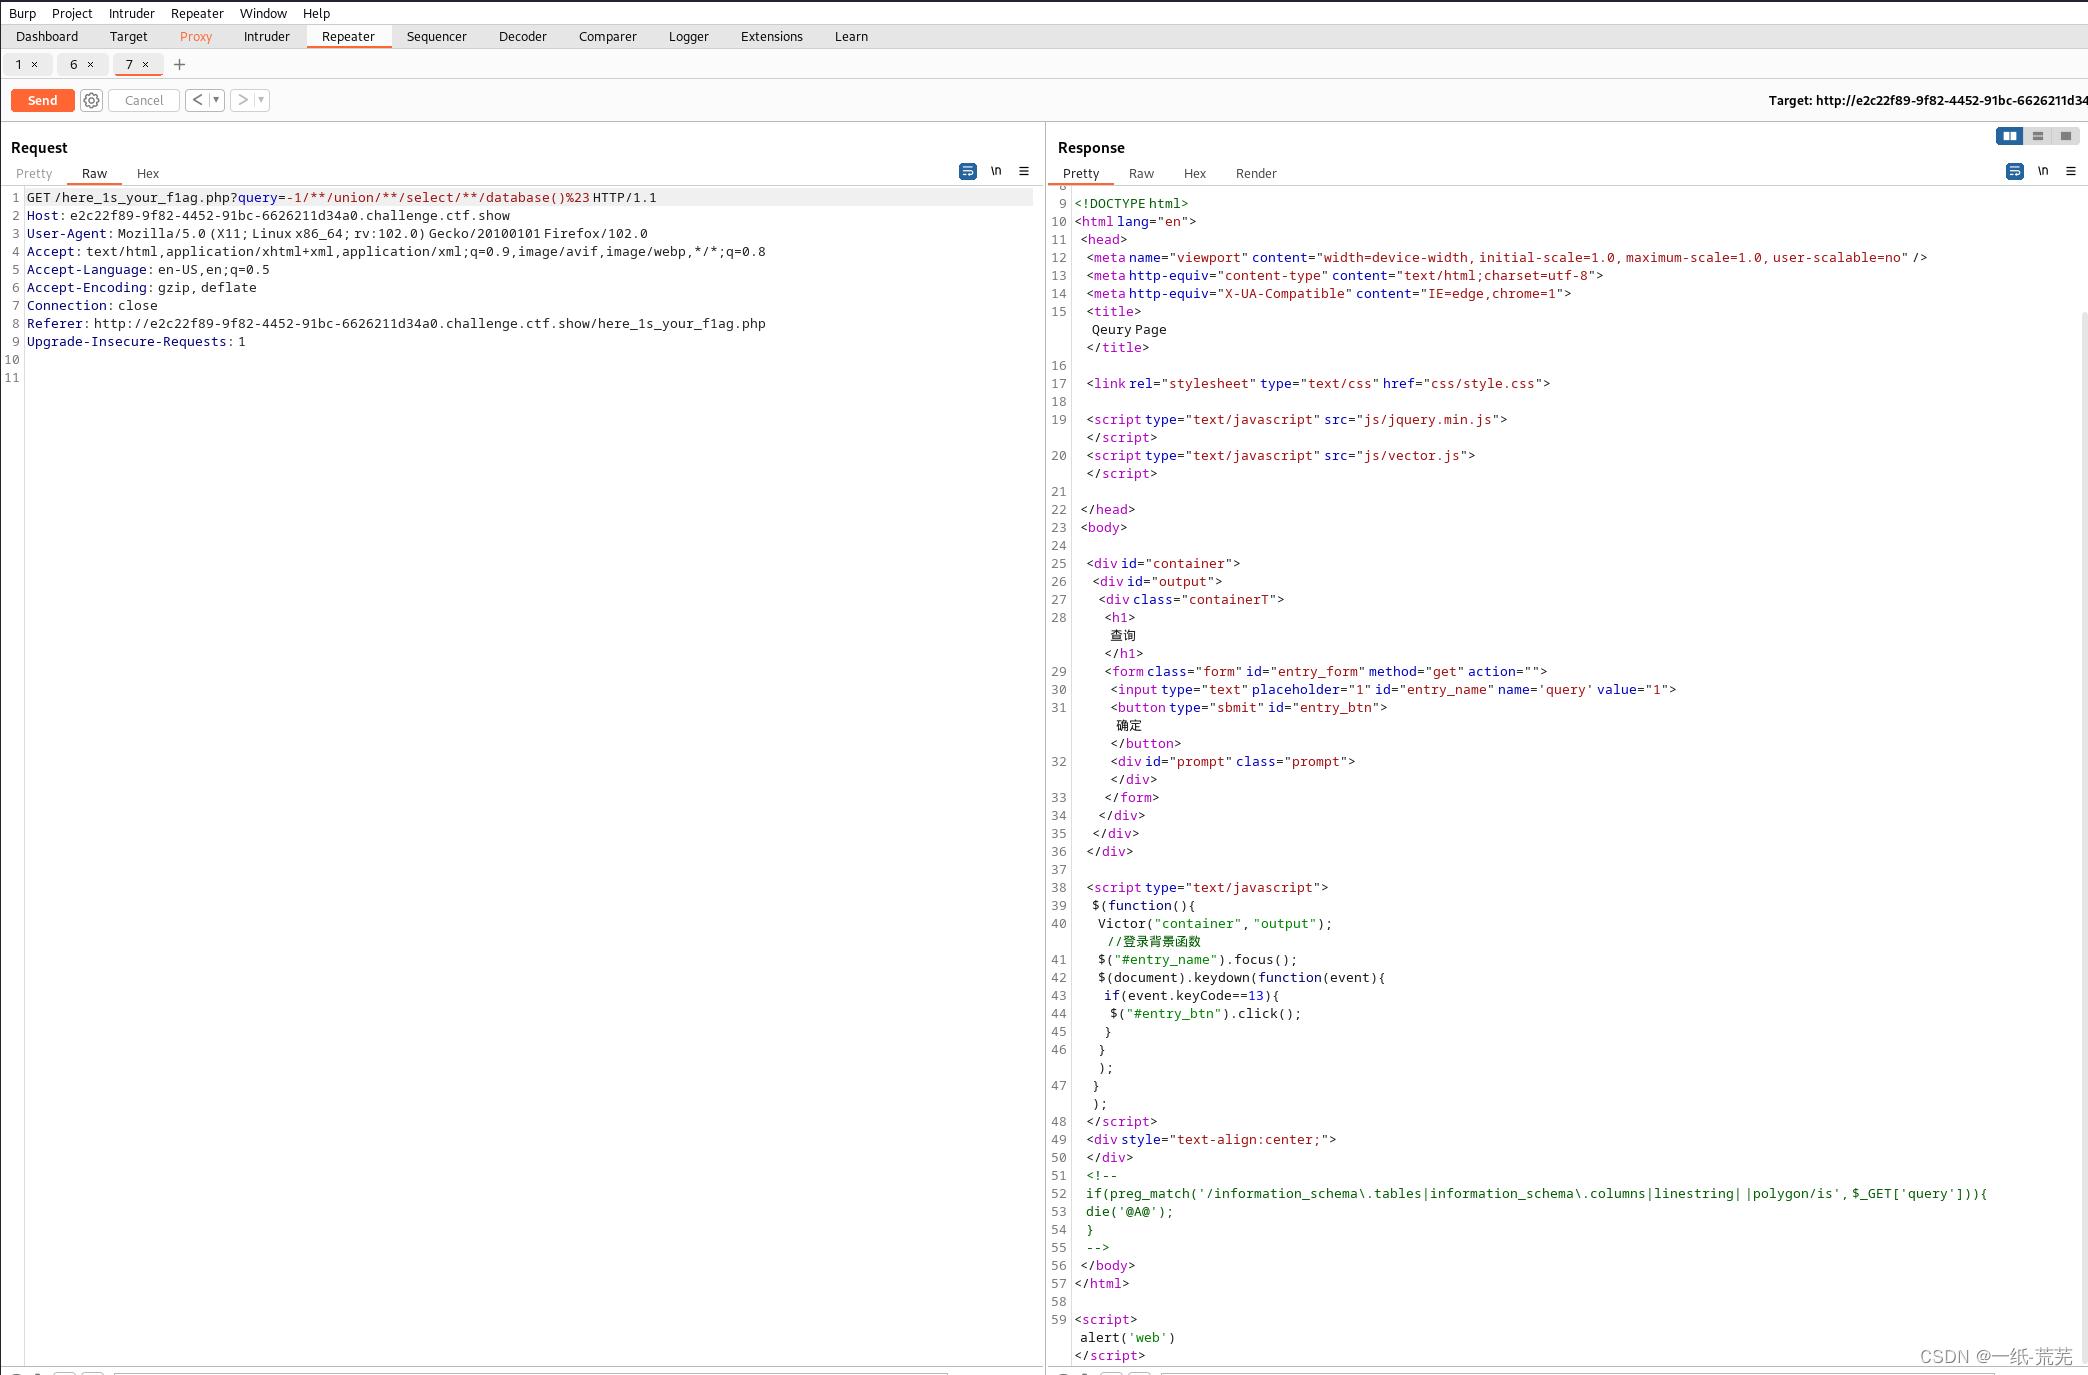Click the Connection: close header line
2088x1375 pixels.
point(92,305)
